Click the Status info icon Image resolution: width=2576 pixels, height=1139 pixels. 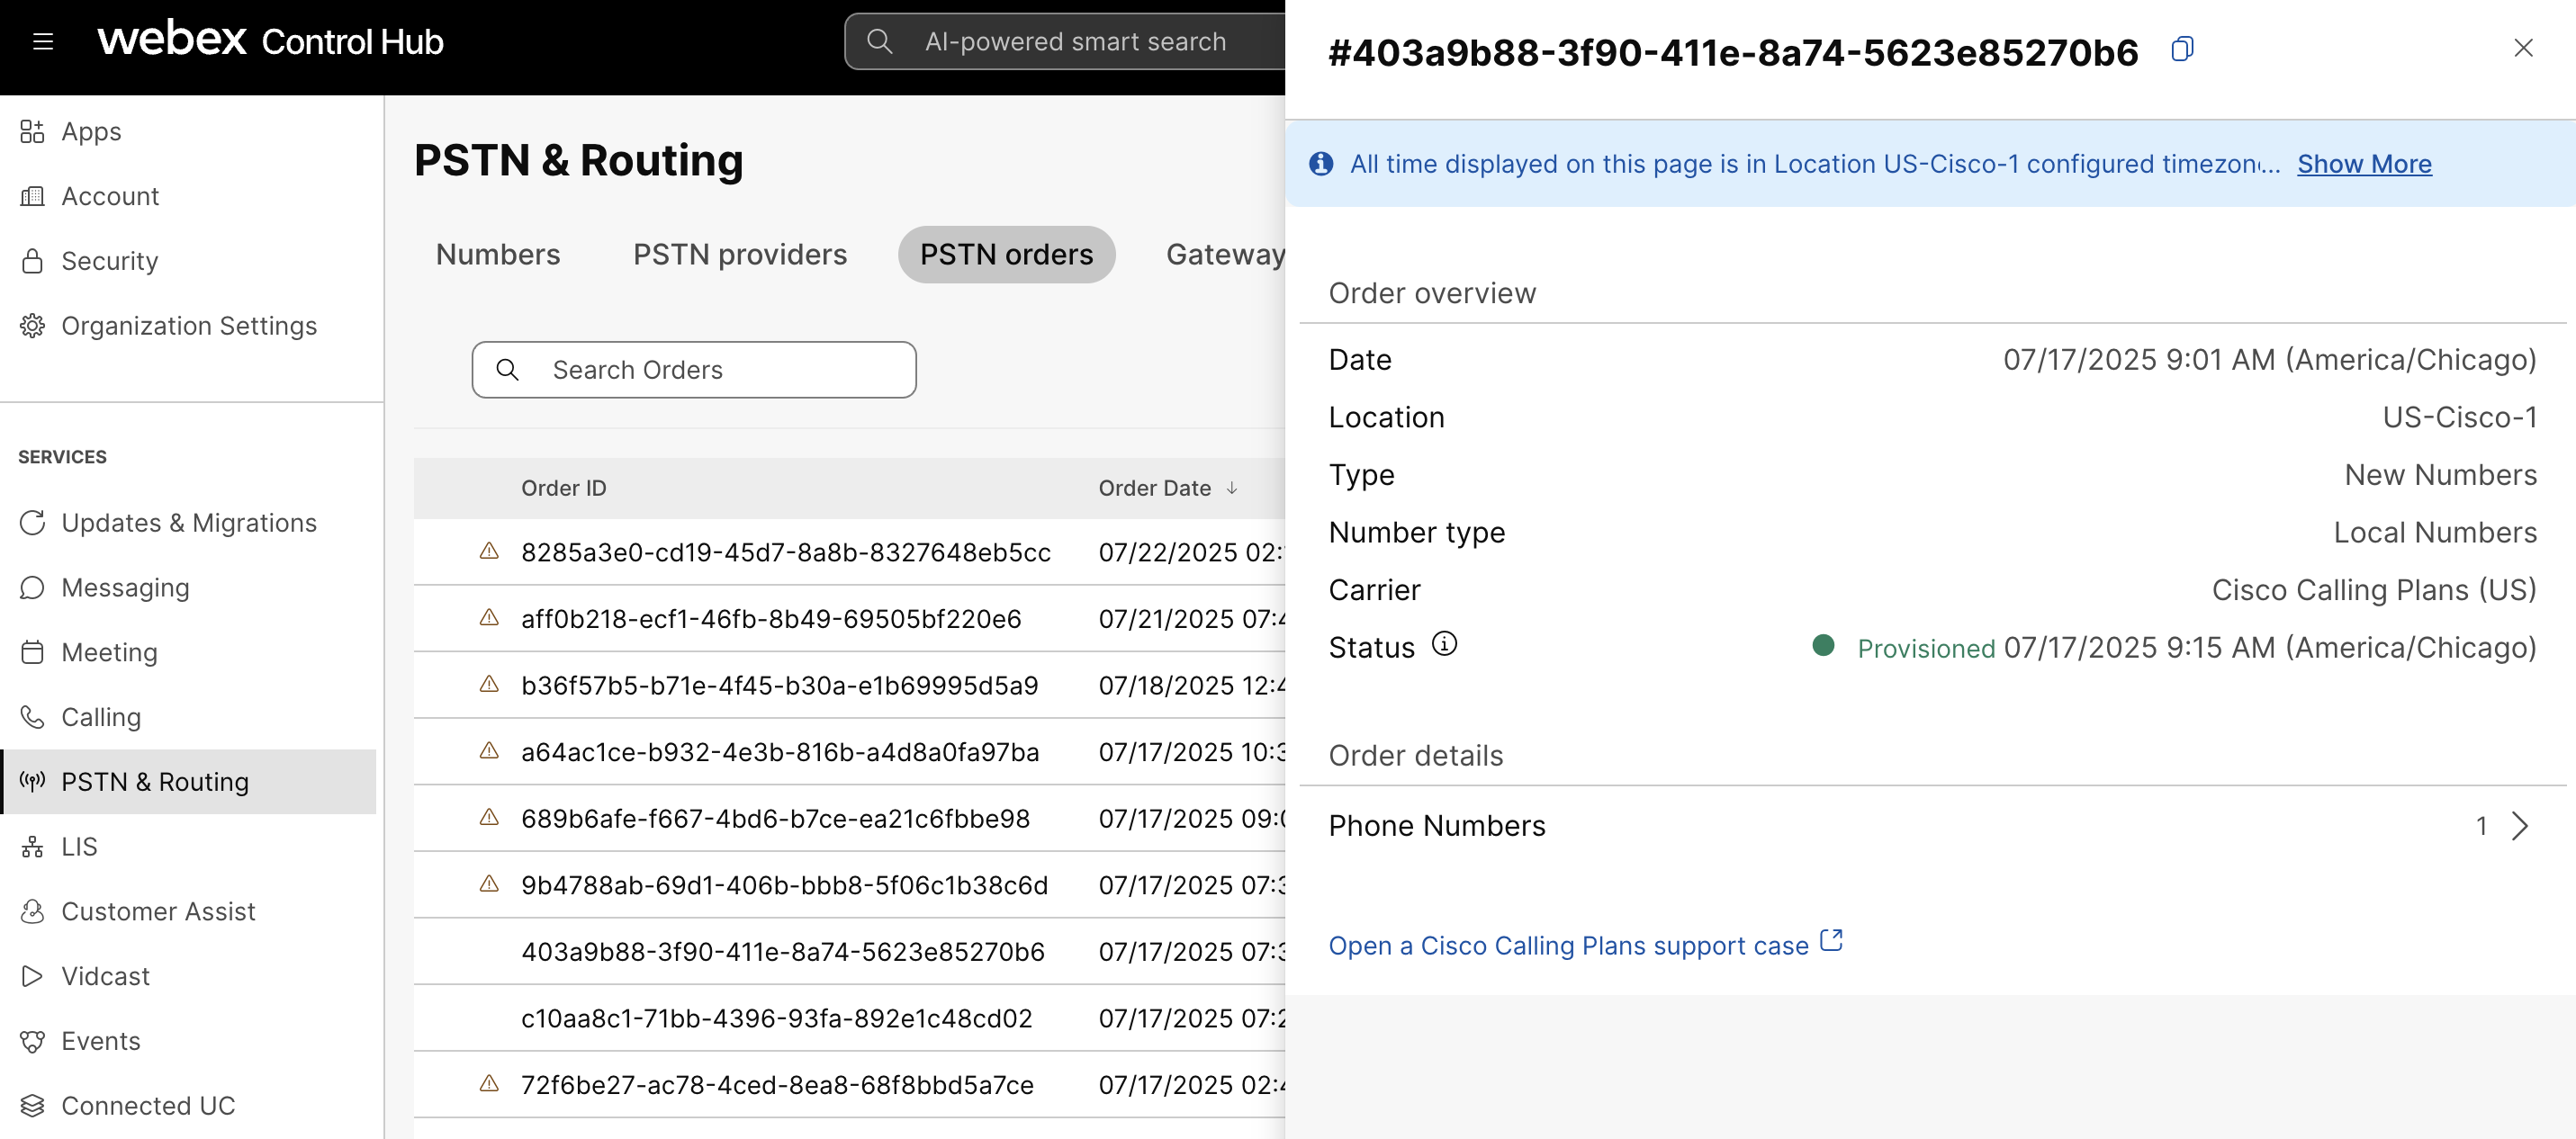[1444, 644]
